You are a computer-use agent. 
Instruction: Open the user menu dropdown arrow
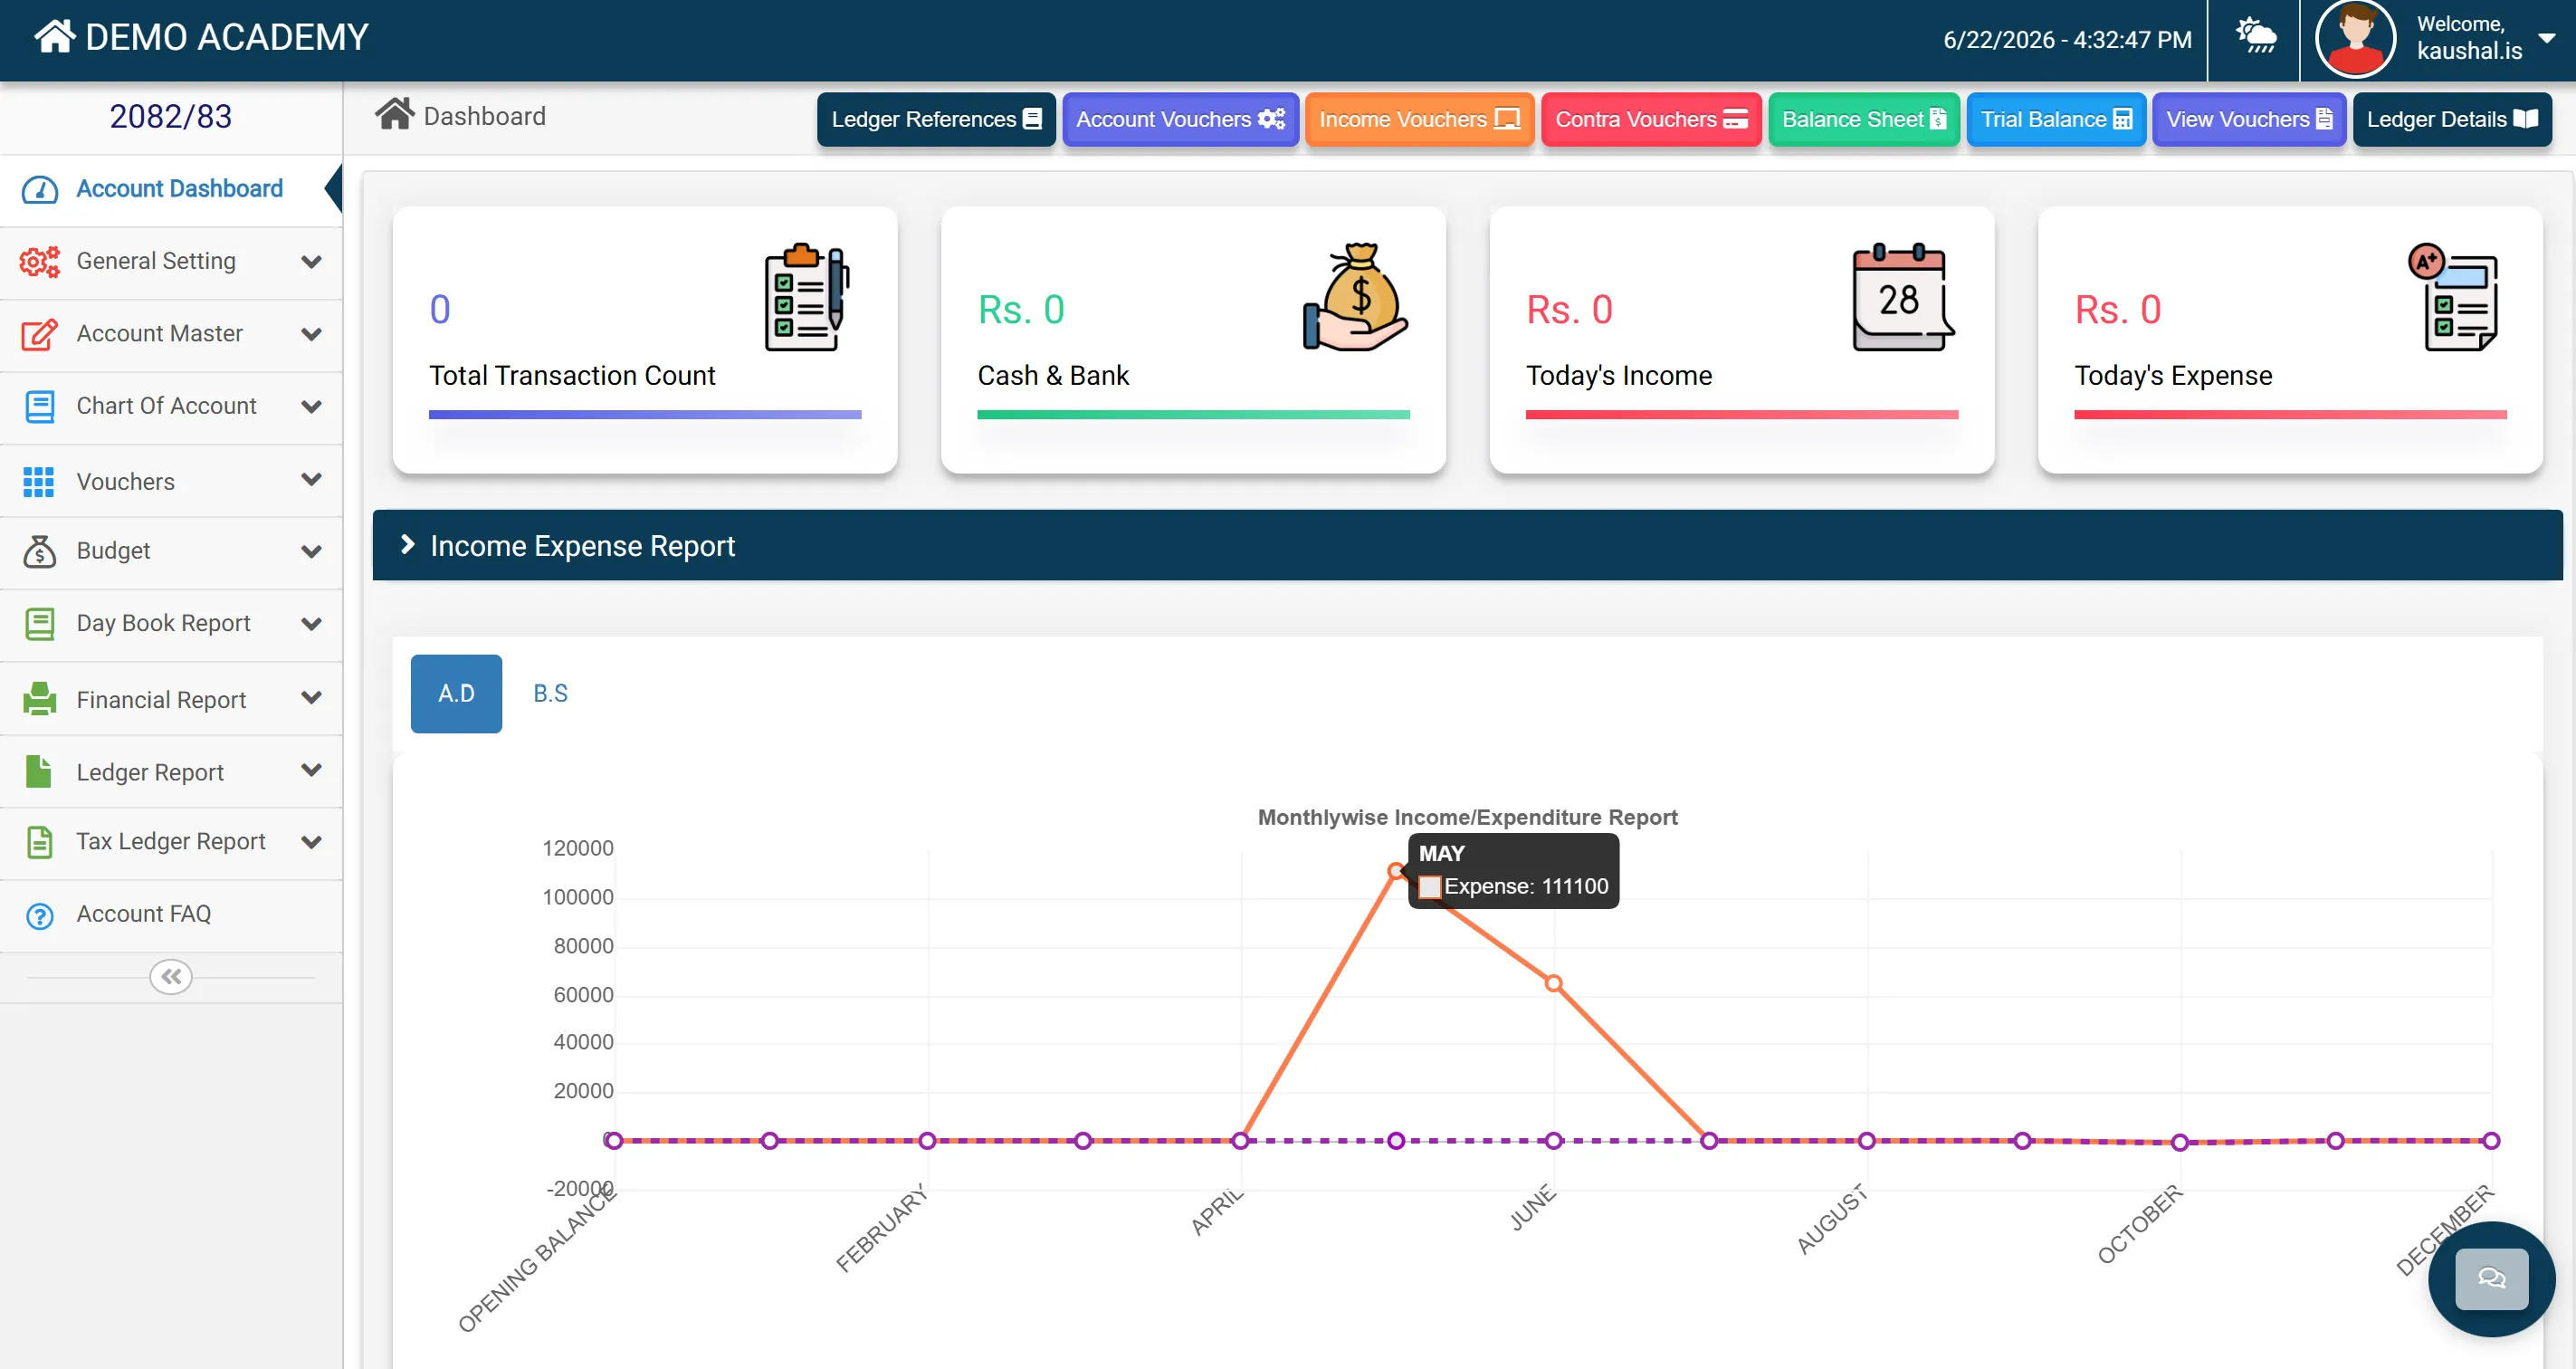click(x=2546, y=37)
